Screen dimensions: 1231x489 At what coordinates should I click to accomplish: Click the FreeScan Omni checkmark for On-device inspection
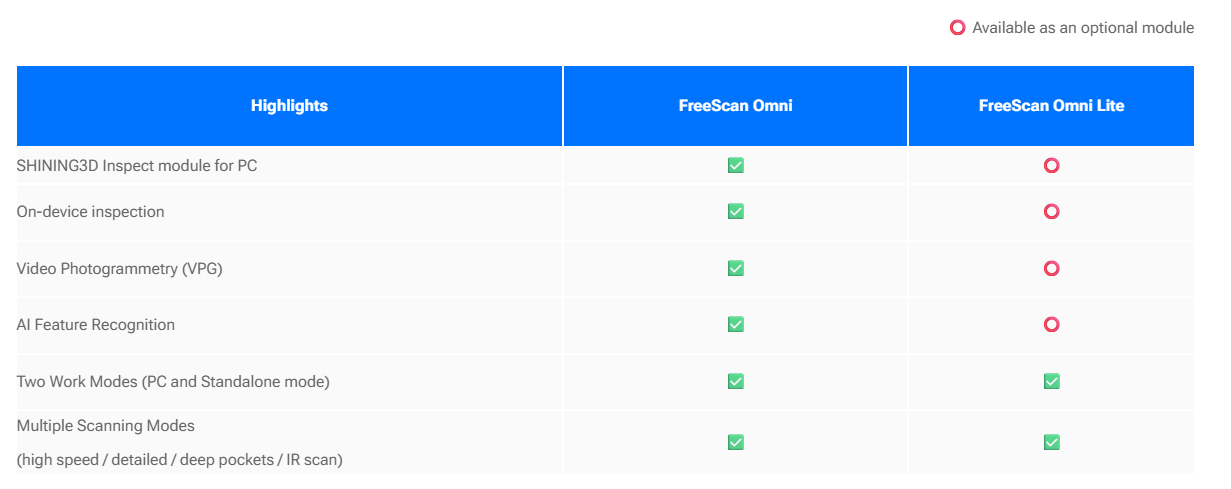point(736,212)
